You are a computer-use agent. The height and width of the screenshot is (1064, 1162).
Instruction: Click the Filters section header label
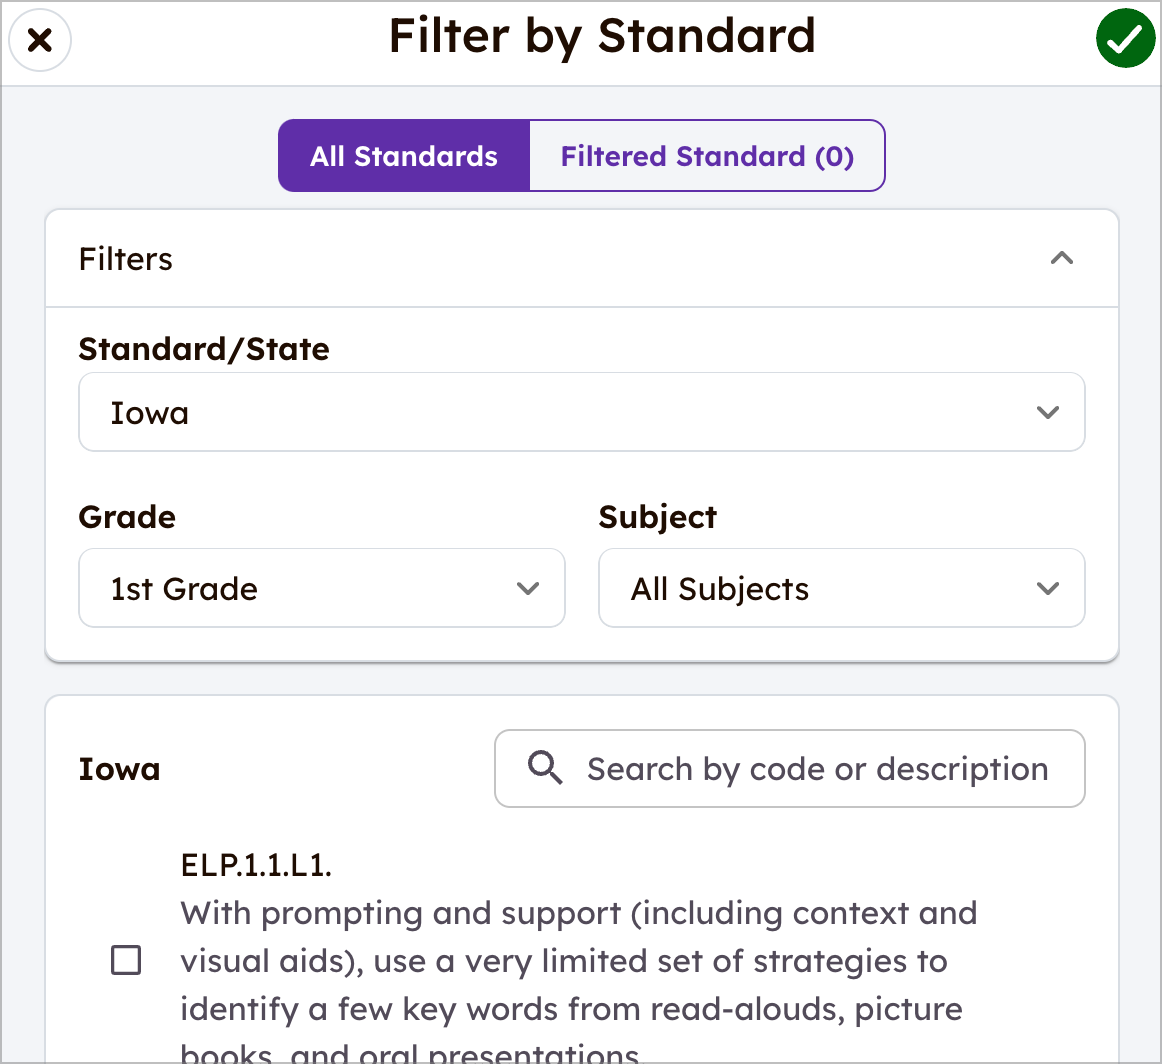coord(126,259)
